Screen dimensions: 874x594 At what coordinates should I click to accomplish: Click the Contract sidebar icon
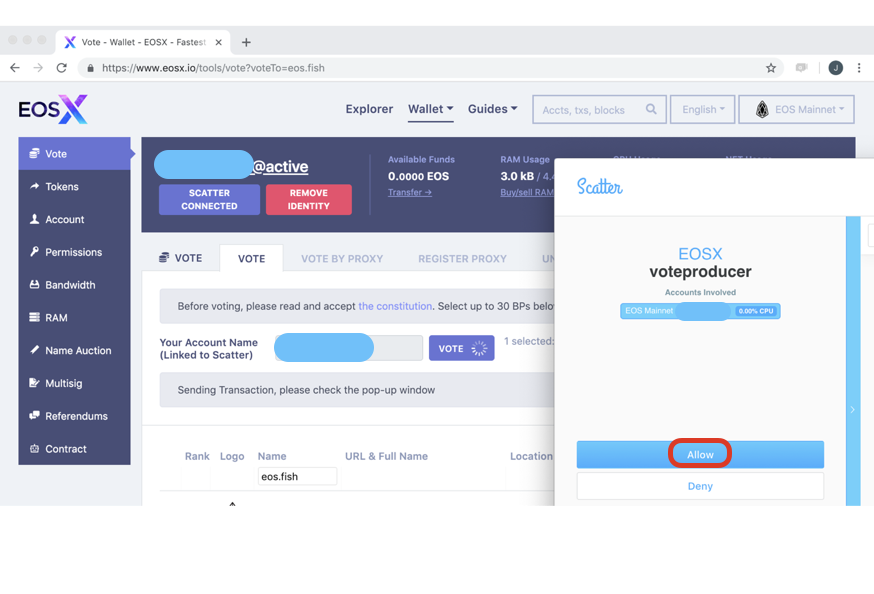(35, 448)
